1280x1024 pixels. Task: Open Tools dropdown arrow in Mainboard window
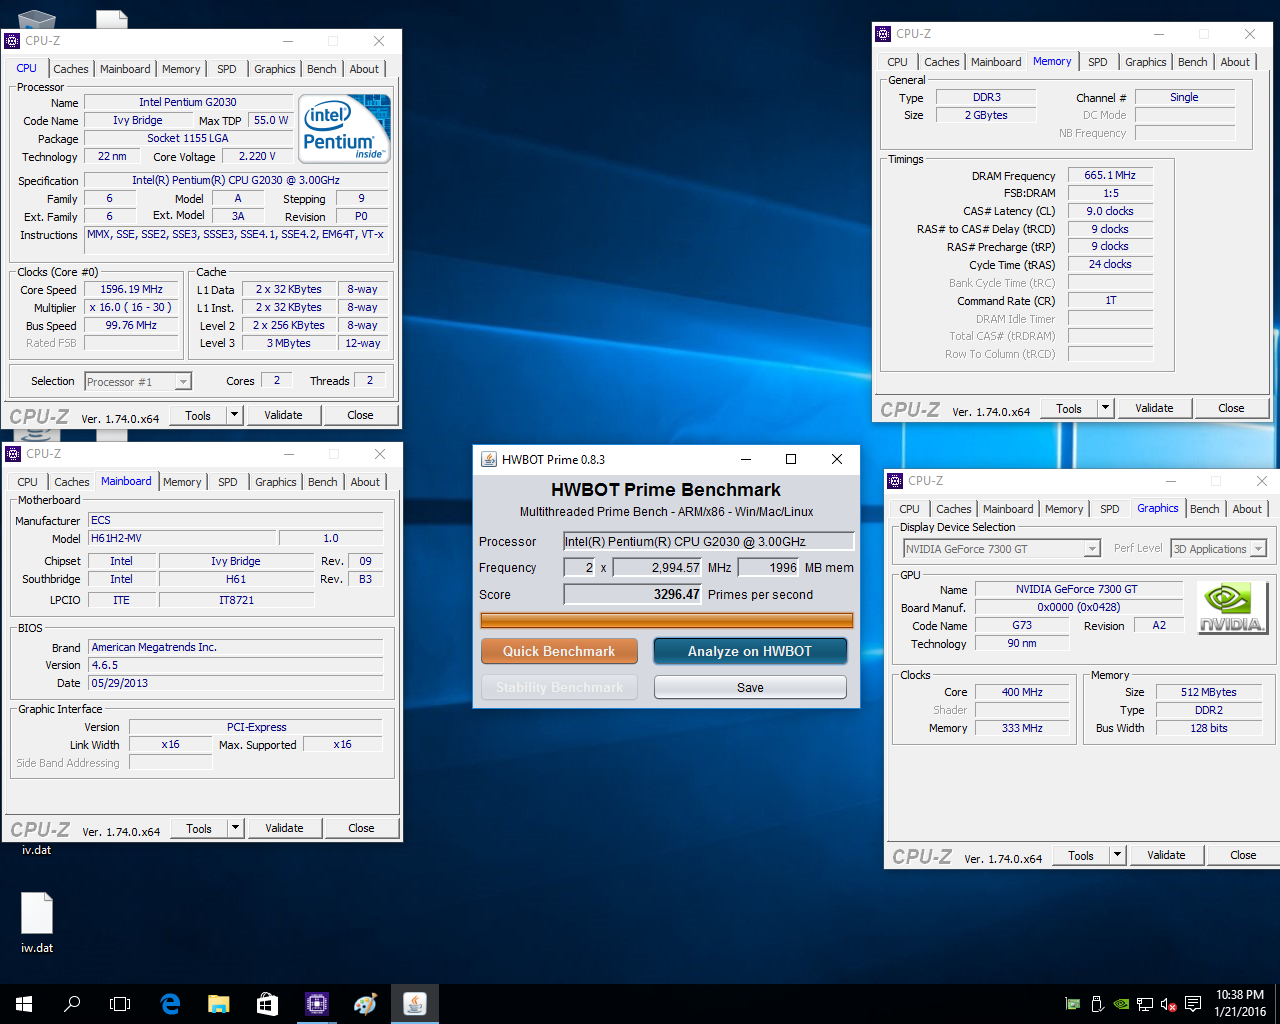click(236, 828)
